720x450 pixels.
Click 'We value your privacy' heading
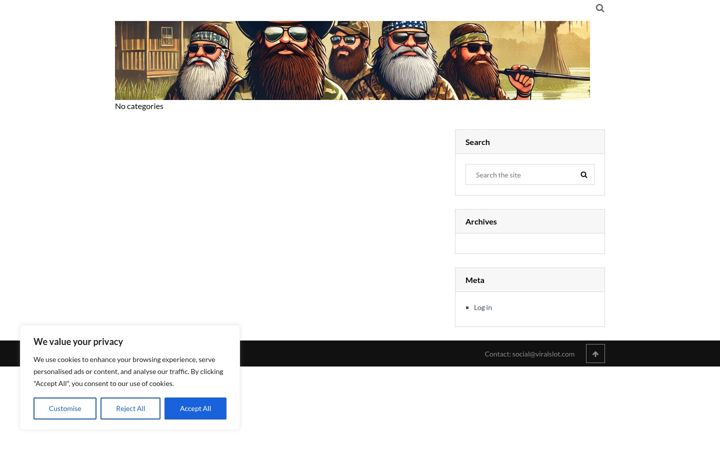(78, 342)
